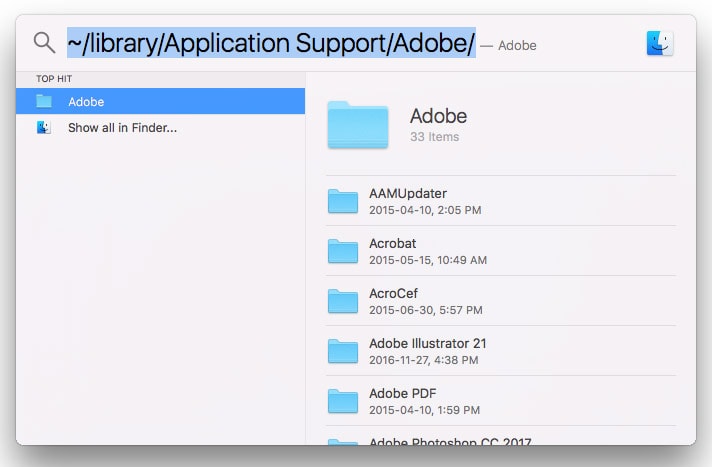Click the Adobe PDF folder icon
The height and width of the screenshot is (467, 712).
[x=343, y=401]
